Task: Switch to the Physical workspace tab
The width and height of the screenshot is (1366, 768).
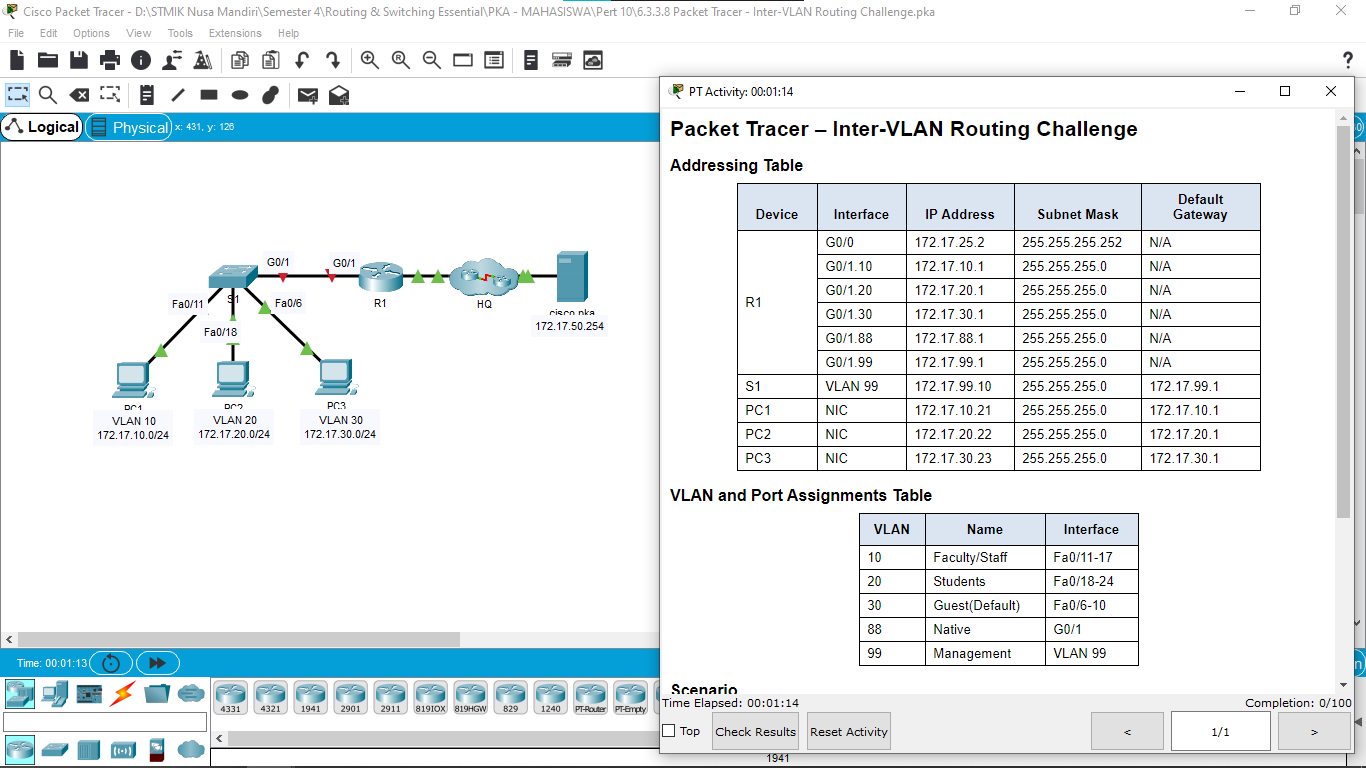Action: coord(129,127)
